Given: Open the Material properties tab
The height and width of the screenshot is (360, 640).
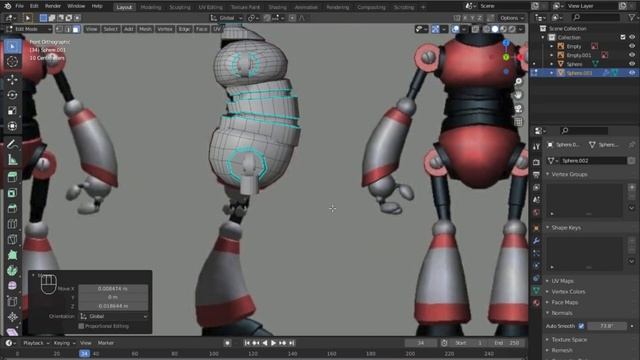Looking at the screenshot, I should [x=536, y=303].
